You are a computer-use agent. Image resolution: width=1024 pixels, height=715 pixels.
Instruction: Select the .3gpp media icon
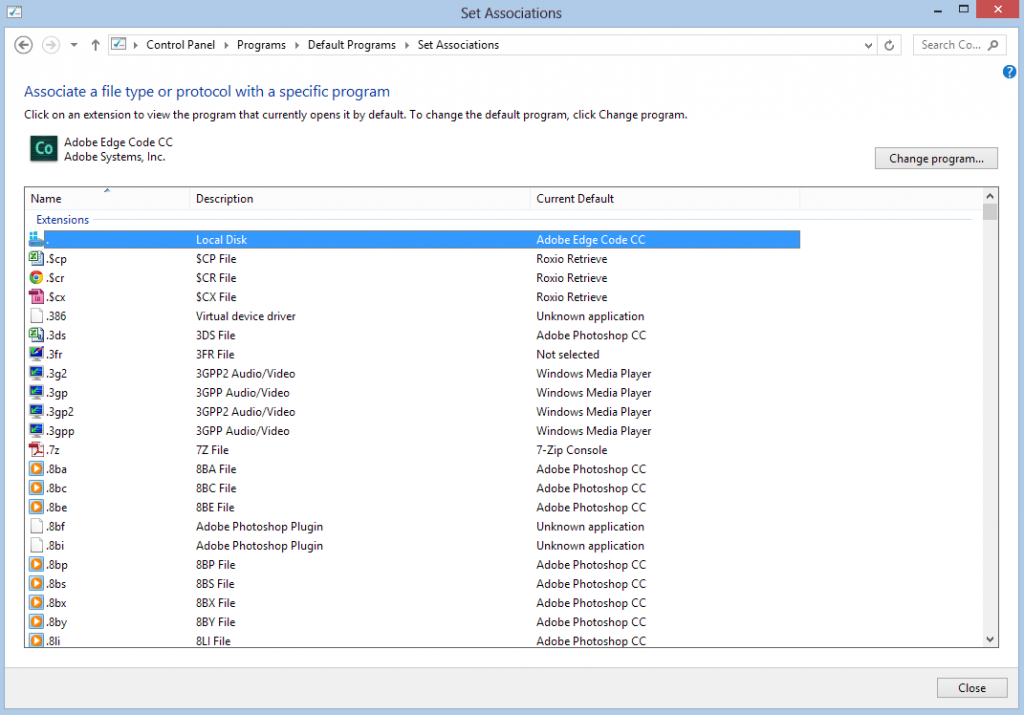36,430
